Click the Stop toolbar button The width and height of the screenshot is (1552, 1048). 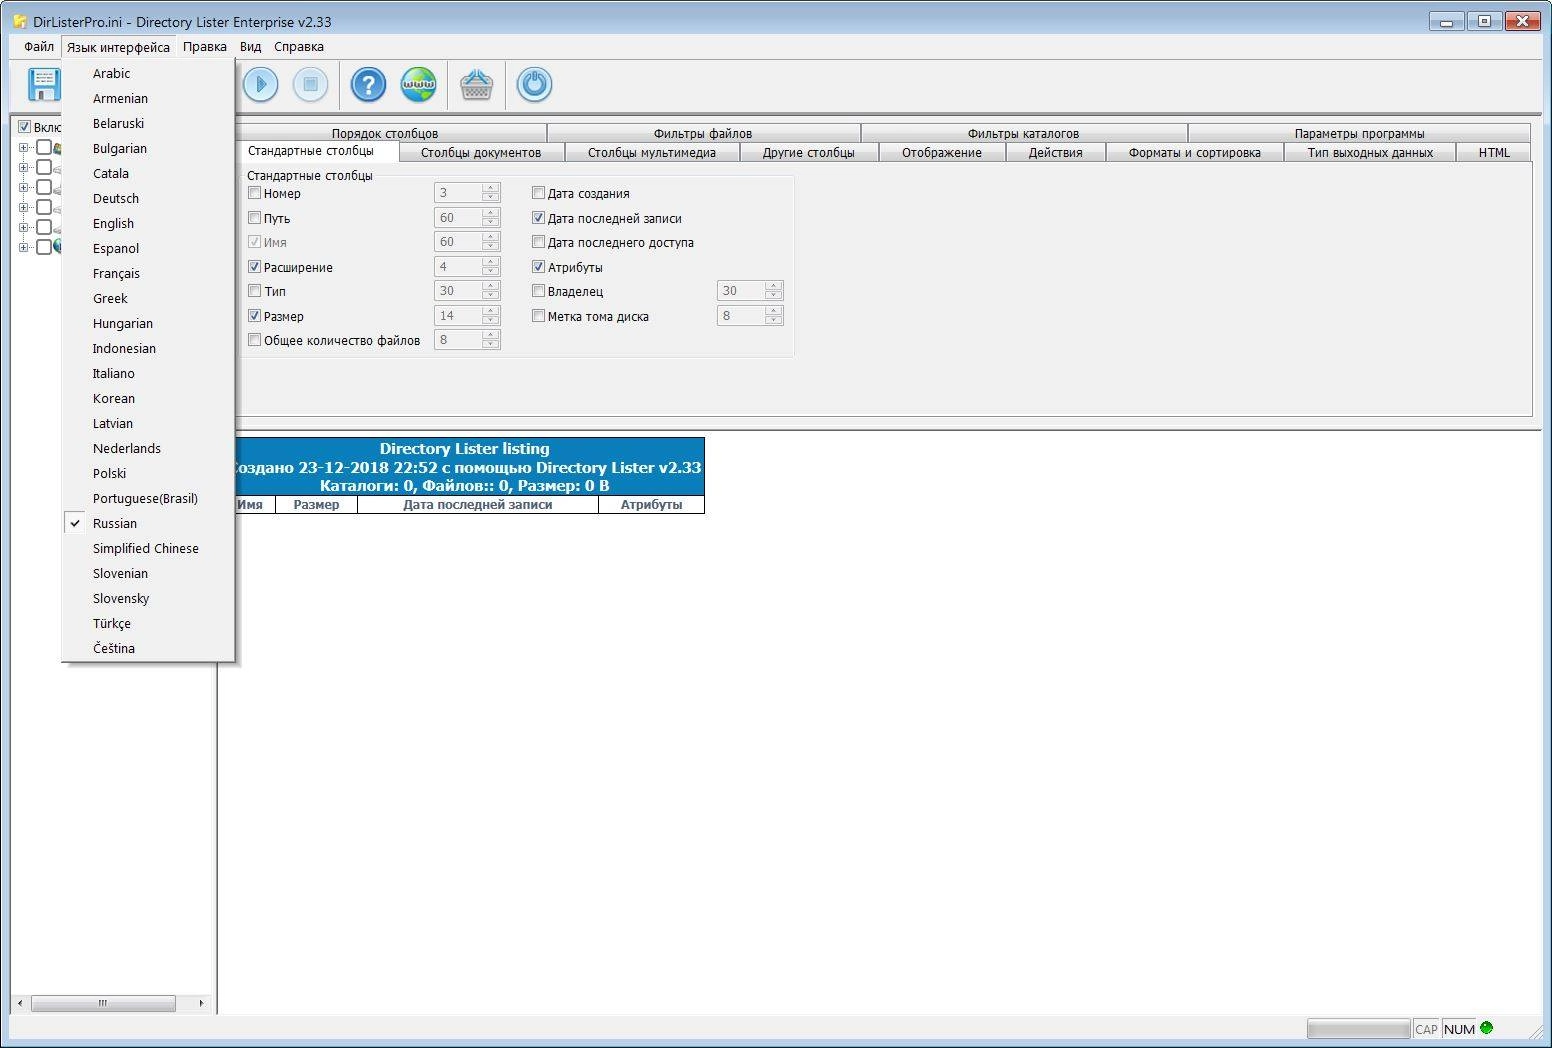[x=311, y=85]
